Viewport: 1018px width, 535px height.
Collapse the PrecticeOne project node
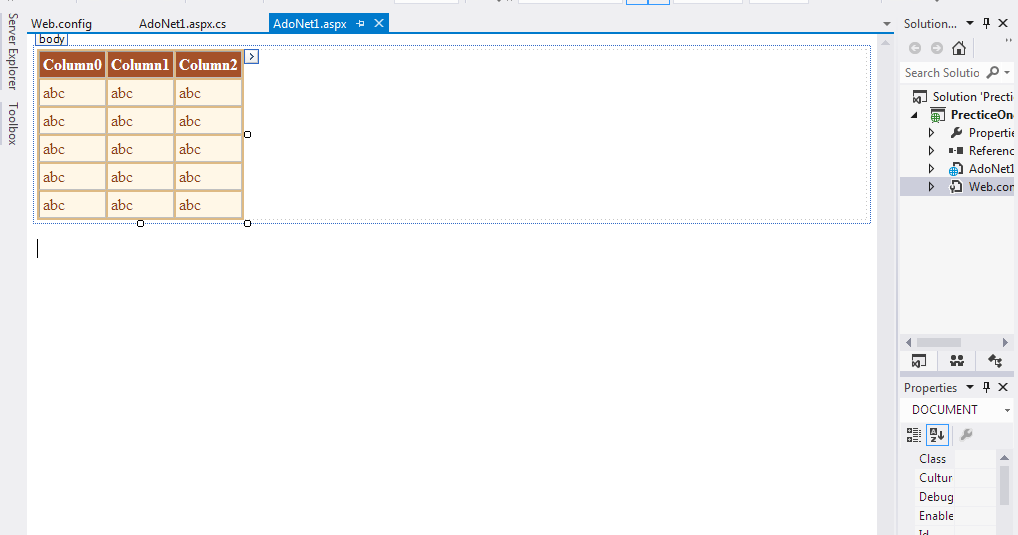pyautogui.click(x=915, y=115)
